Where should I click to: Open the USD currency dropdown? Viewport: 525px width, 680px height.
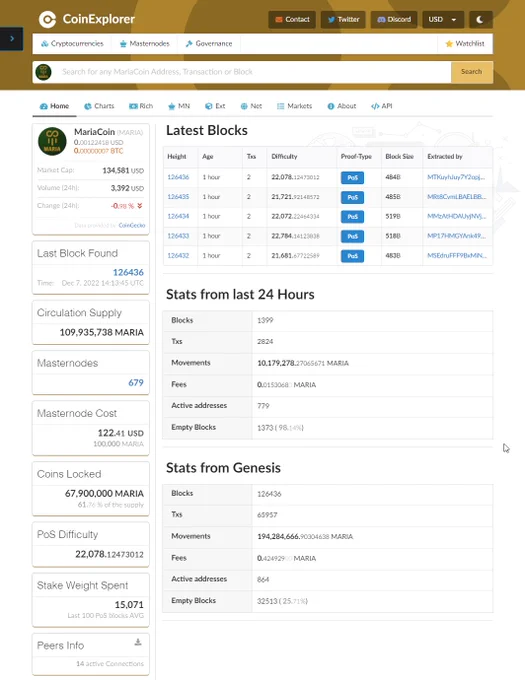[x=443, y=20]
